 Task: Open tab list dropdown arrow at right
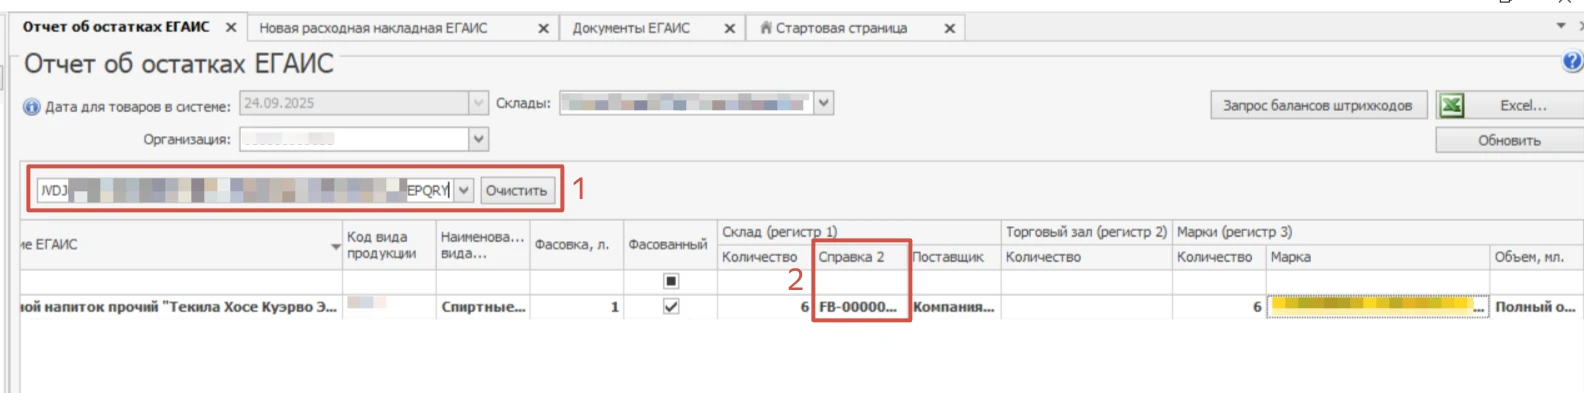(x=1561, y=26)
